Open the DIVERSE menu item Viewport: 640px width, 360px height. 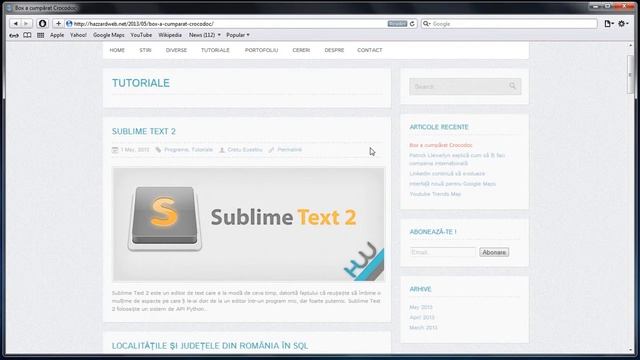[x=176, y=50]
